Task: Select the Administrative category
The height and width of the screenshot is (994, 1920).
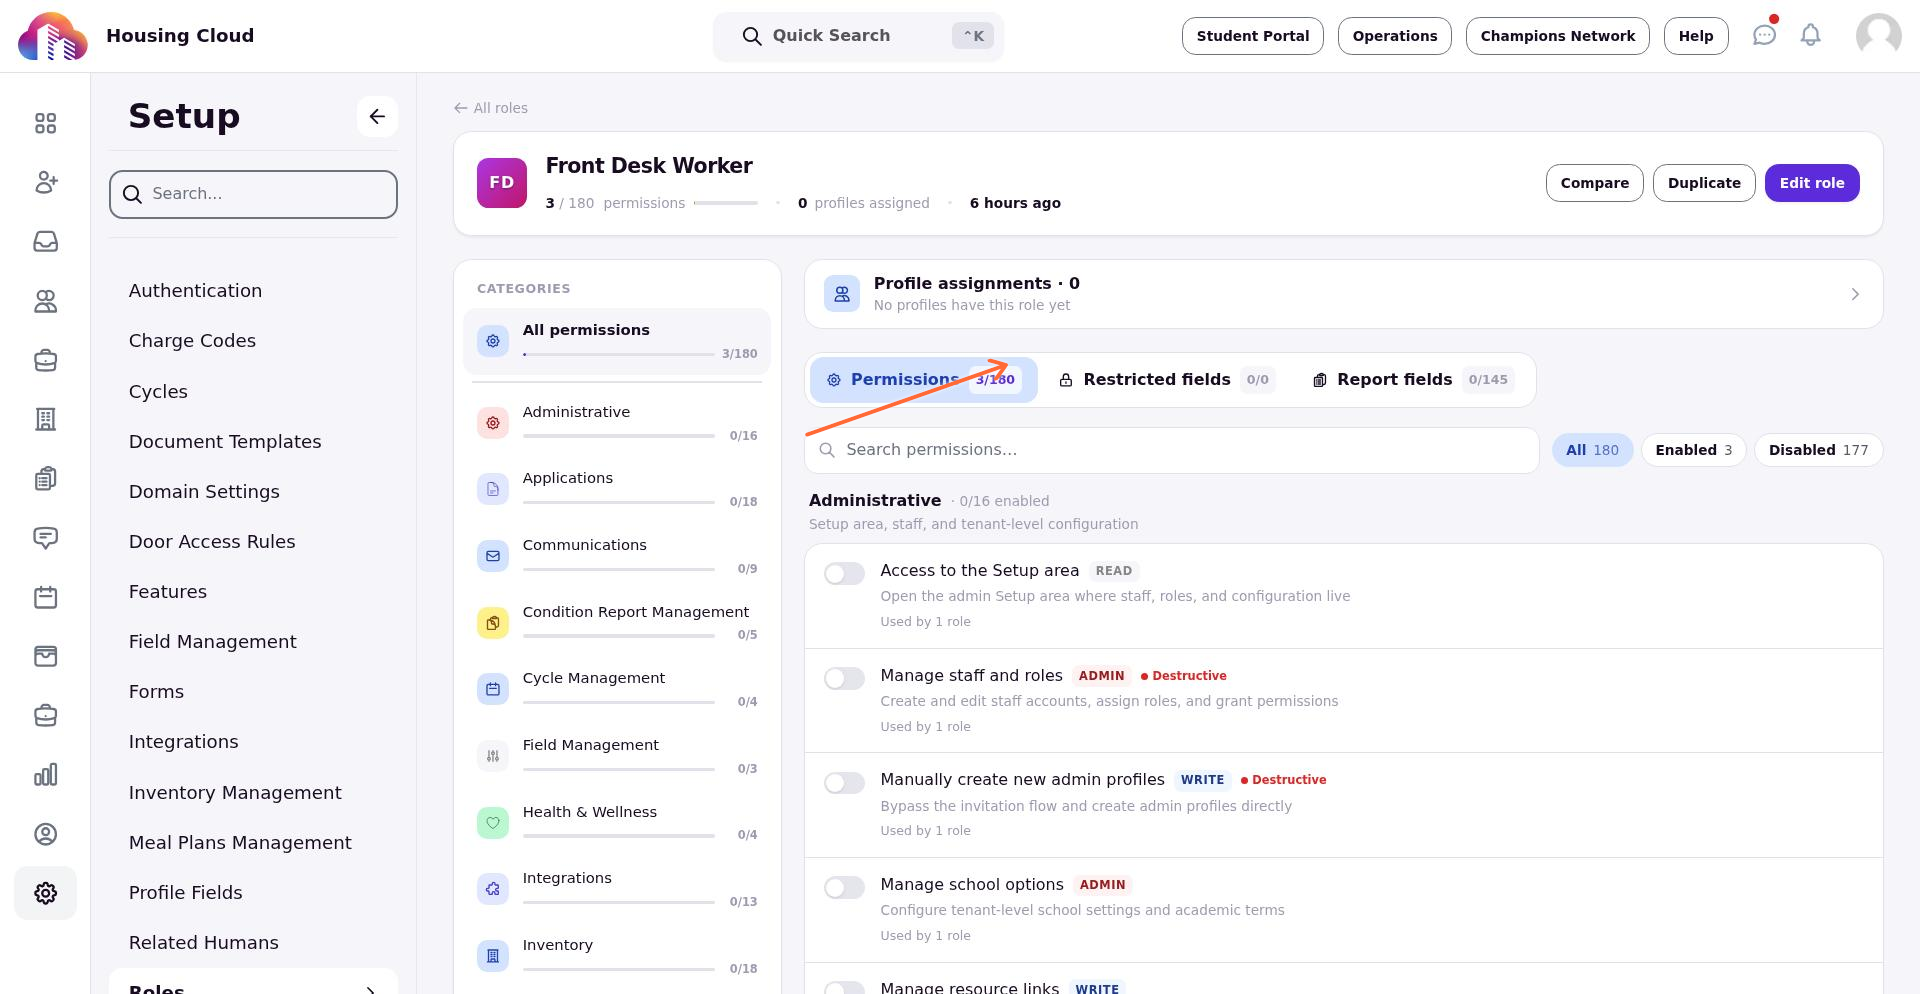Action: [x=617, y=423]
